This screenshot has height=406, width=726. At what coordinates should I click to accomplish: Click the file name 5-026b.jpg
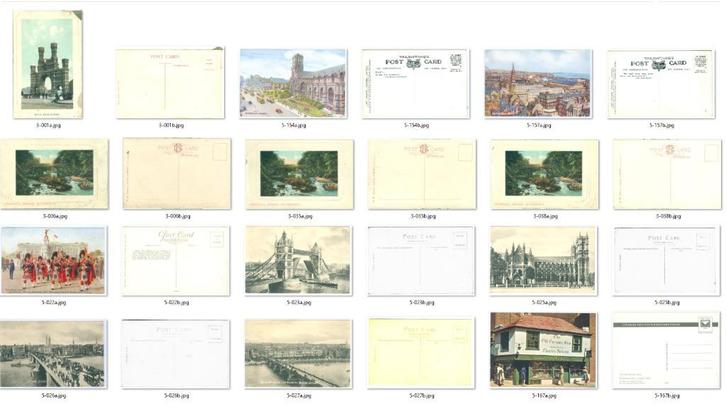176,396
